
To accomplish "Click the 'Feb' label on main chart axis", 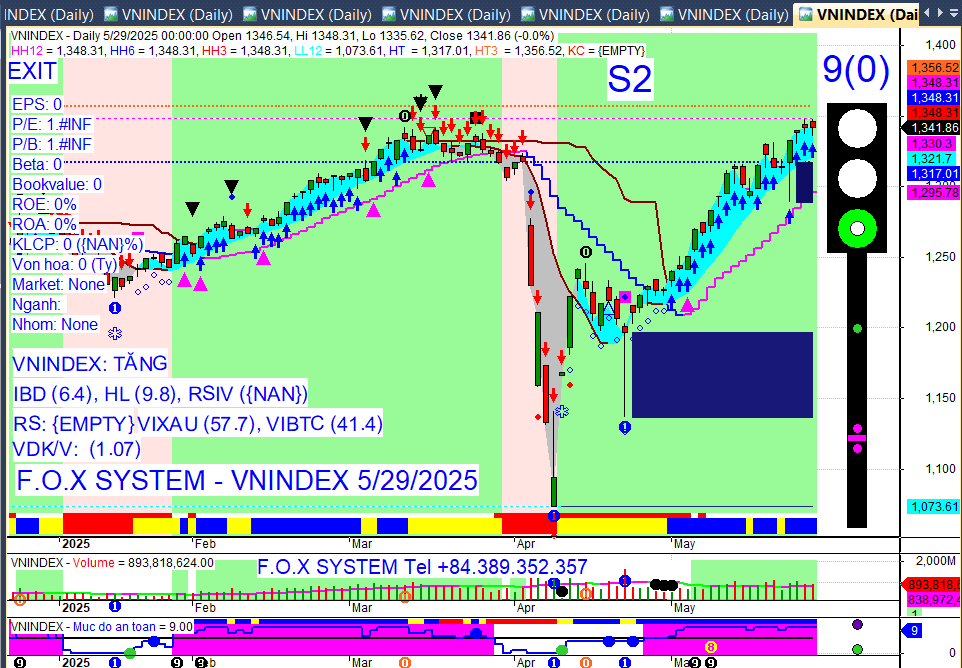I will point(205,543).
